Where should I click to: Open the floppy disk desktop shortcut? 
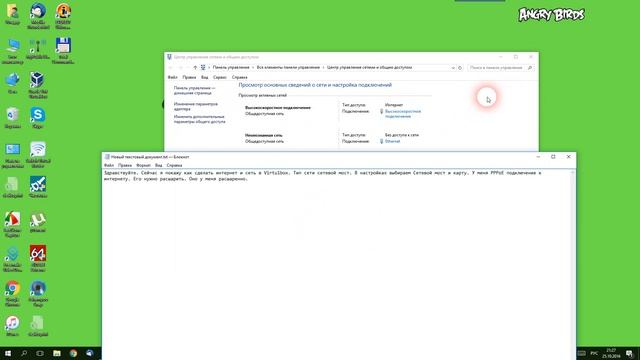(63, 50)
